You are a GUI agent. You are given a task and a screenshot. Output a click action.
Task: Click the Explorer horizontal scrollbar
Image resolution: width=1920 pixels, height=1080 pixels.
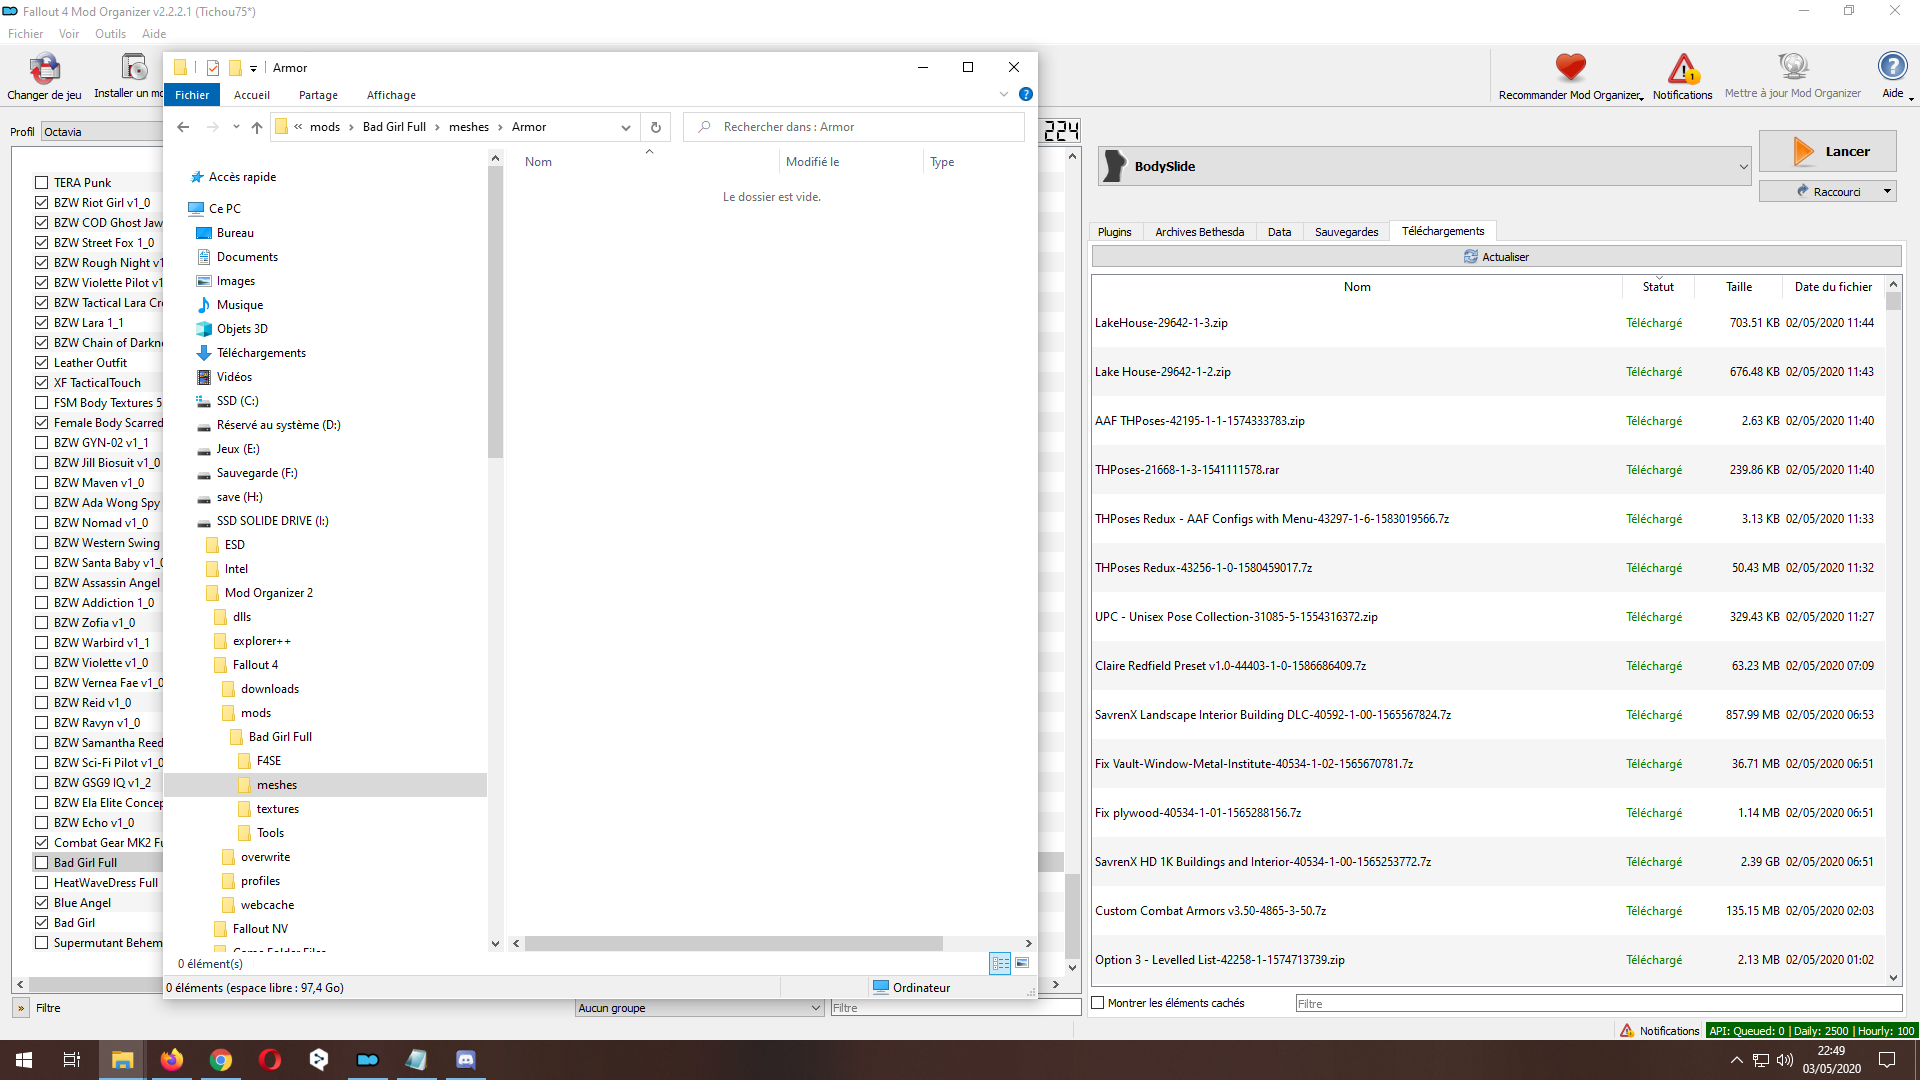tap(734, 944)
